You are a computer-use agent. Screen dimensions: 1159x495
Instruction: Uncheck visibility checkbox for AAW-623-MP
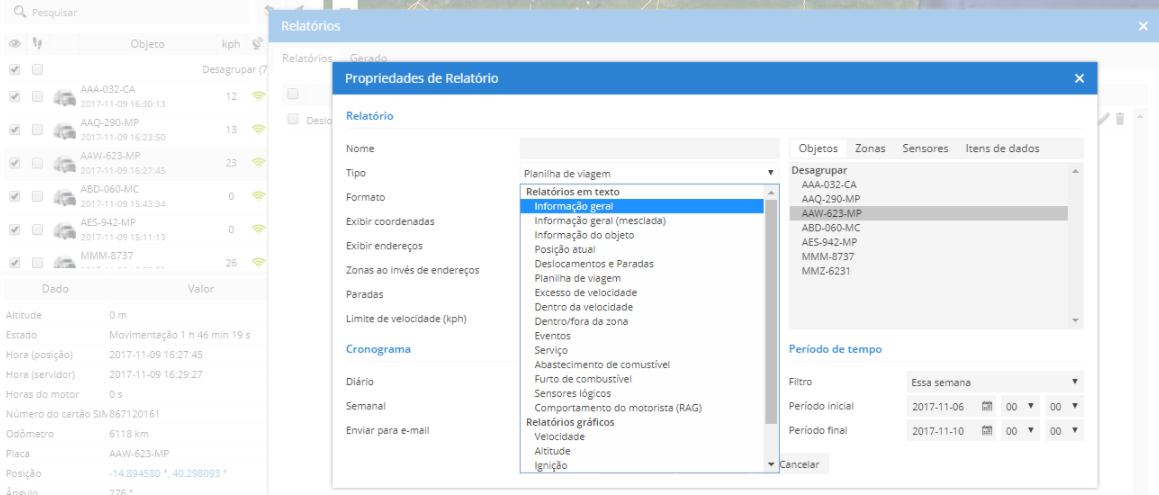click(14, 163)
